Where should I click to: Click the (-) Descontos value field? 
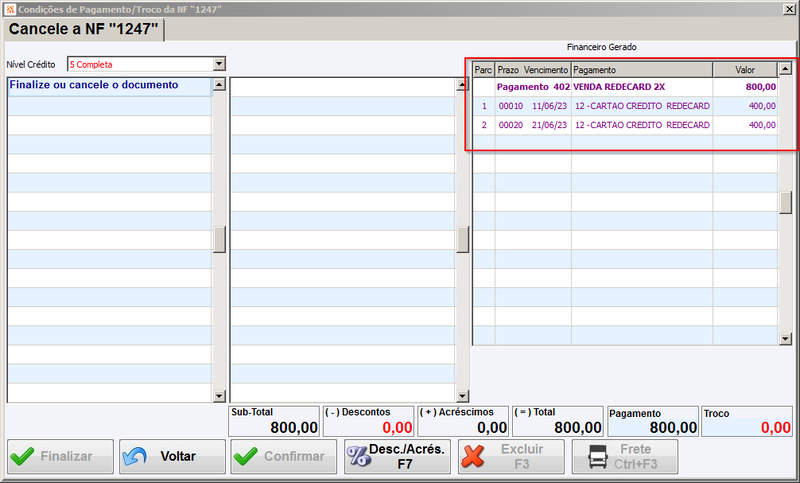[x=368, y=421]
